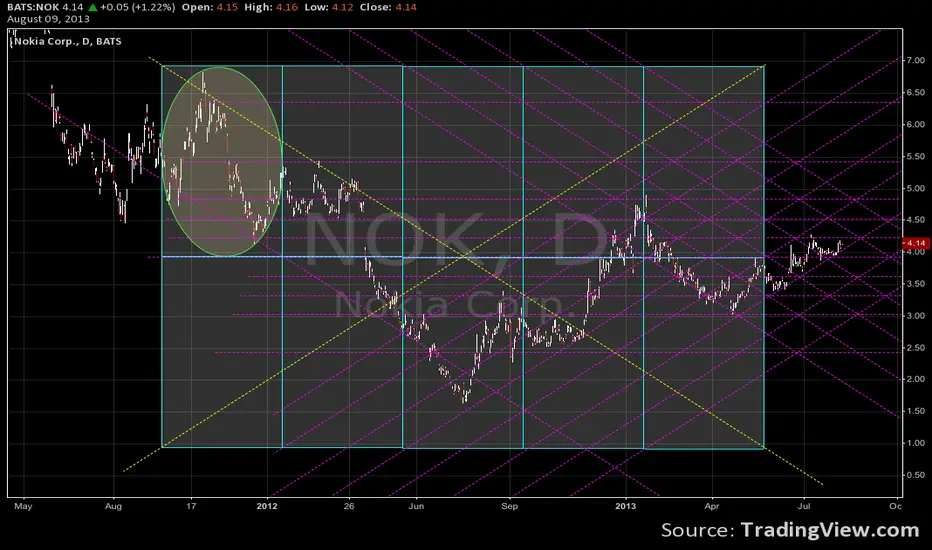Click the 17 date label on time axis
Viewport: 932px width, 550px height.
click(x=191, y=507)
